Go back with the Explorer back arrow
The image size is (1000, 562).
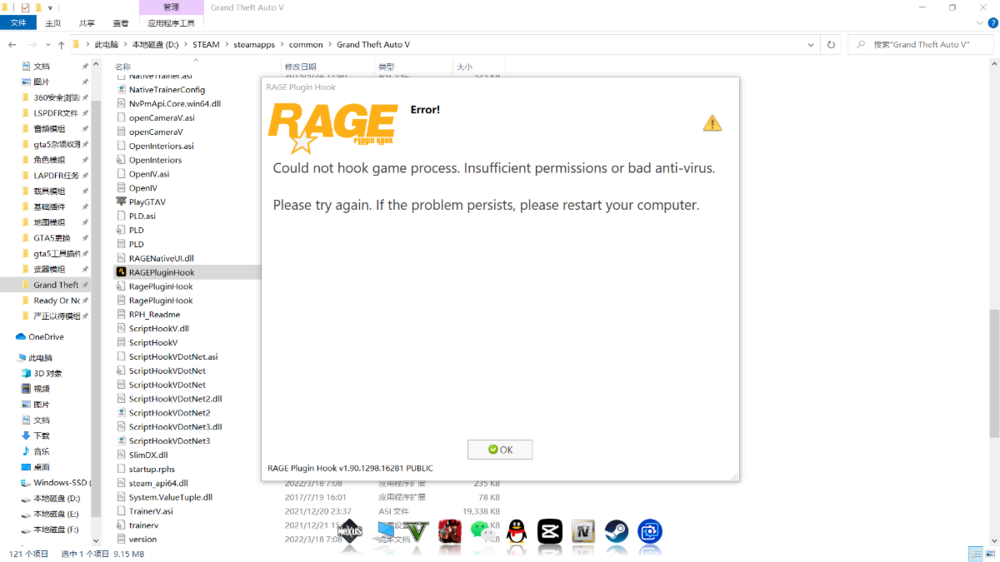pos(12,45)
